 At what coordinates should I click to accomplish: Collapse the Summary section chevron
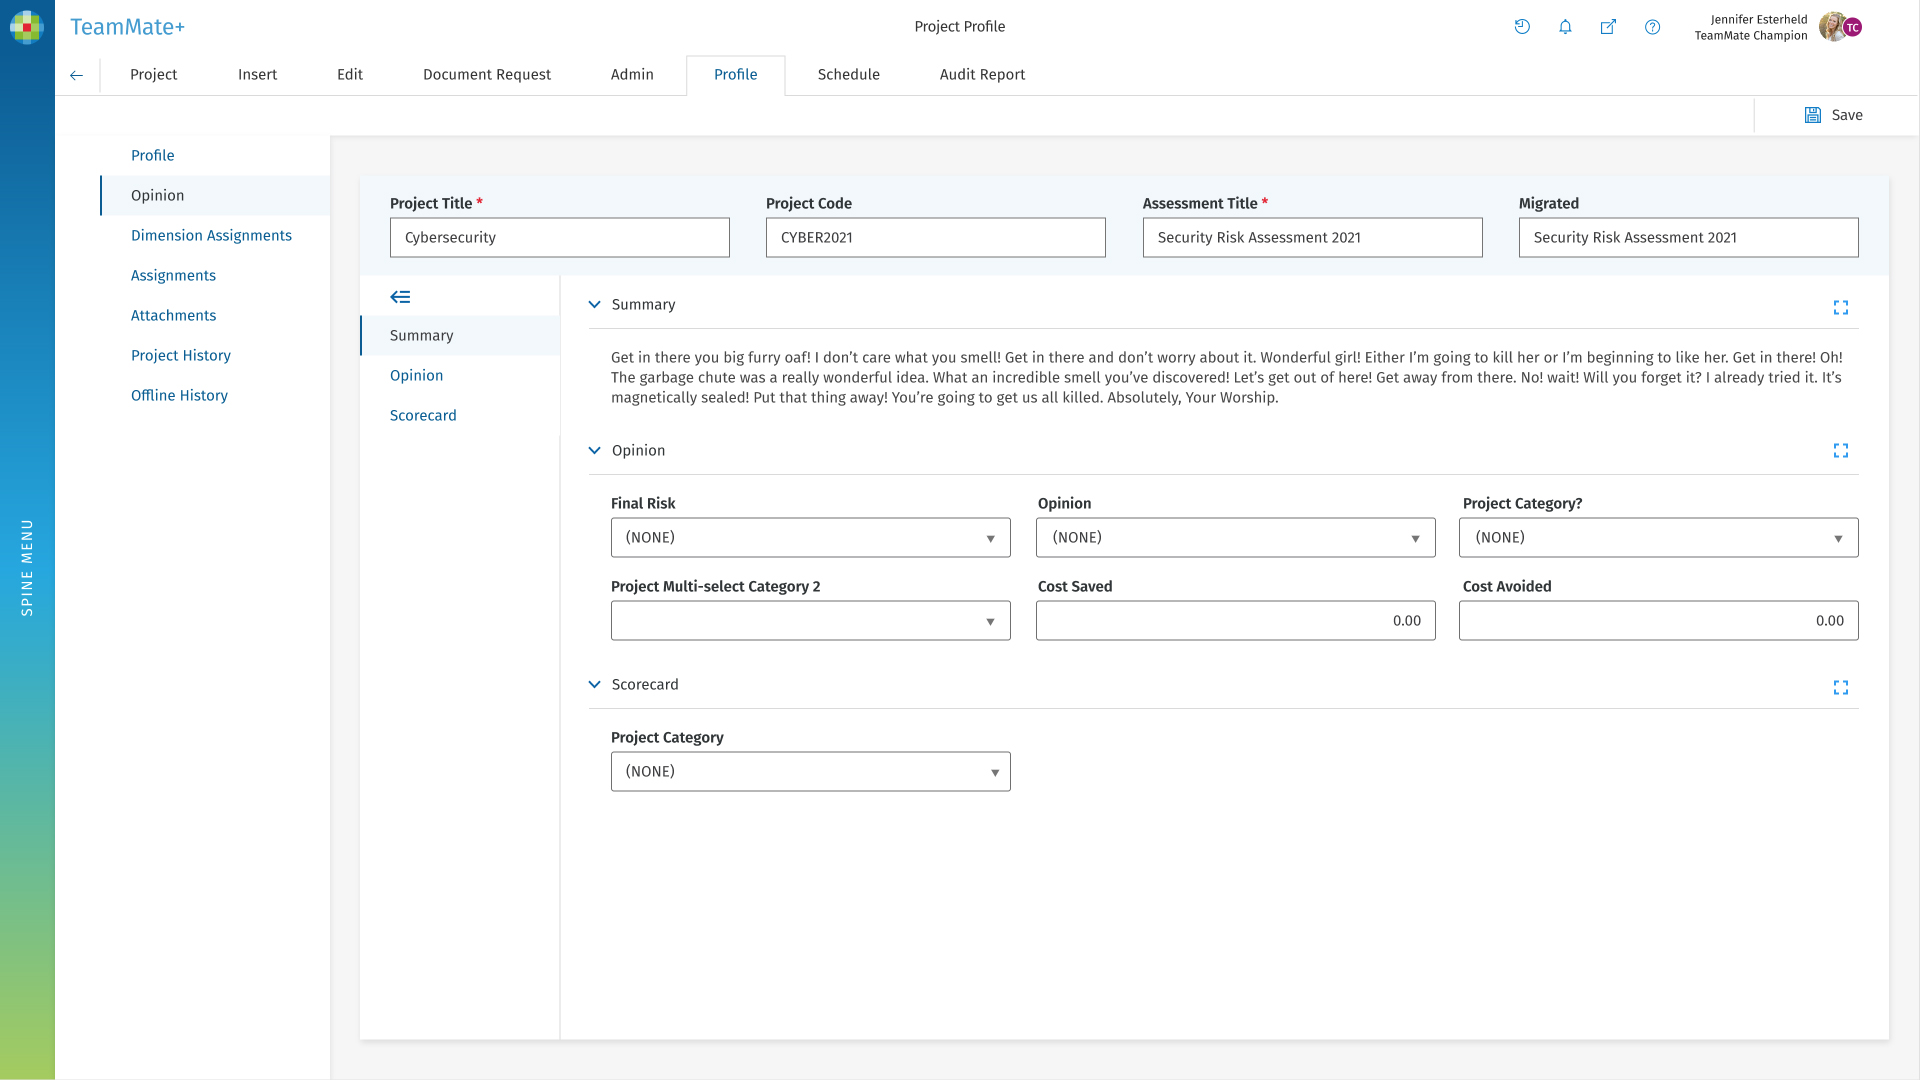(594, 304)
